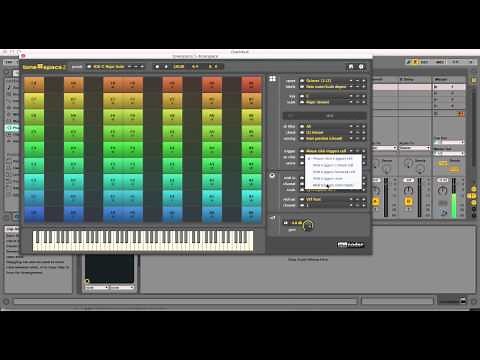Click the tonespace 2 logo
This screenshot has height=360, width=480.
pyautogui.click(x=44, y=67)
